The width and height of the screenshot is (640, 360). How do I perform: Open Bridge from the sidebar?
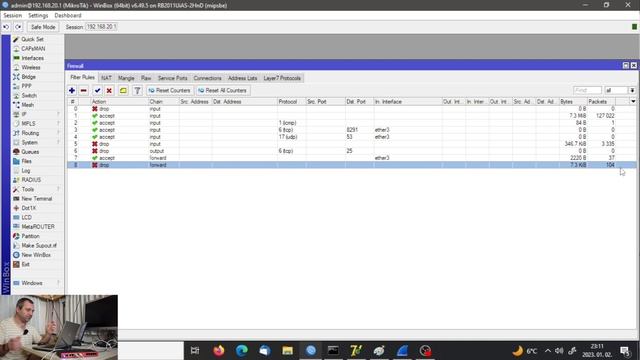tap(28, 77)
